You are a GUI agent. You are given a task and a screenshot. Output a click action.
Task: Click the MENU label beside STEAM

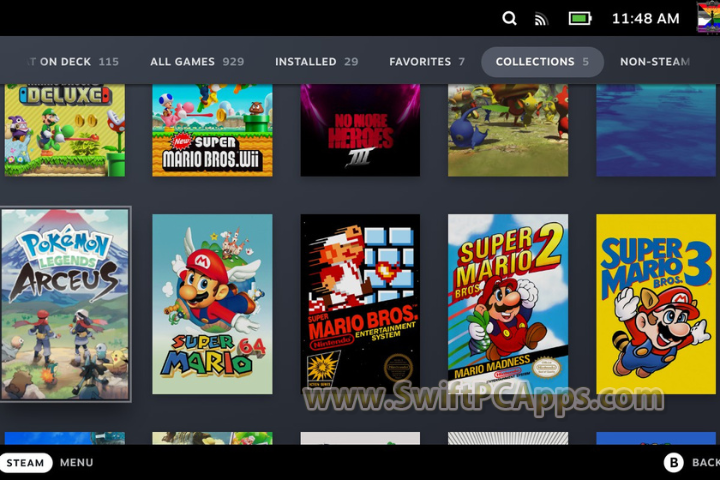pyautogui.click(x=76, y=463)
